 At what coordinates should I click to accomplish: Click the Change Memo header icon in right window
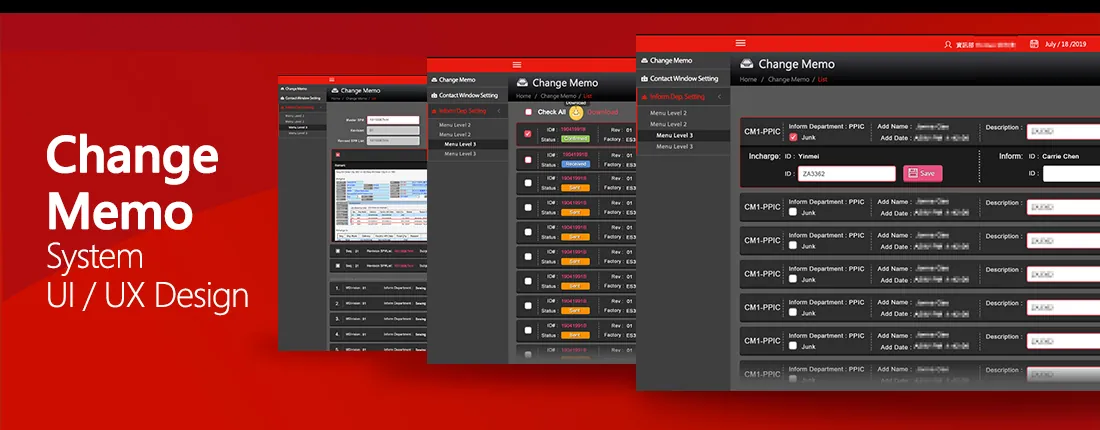pyautogui.click(x=747, y=64)
